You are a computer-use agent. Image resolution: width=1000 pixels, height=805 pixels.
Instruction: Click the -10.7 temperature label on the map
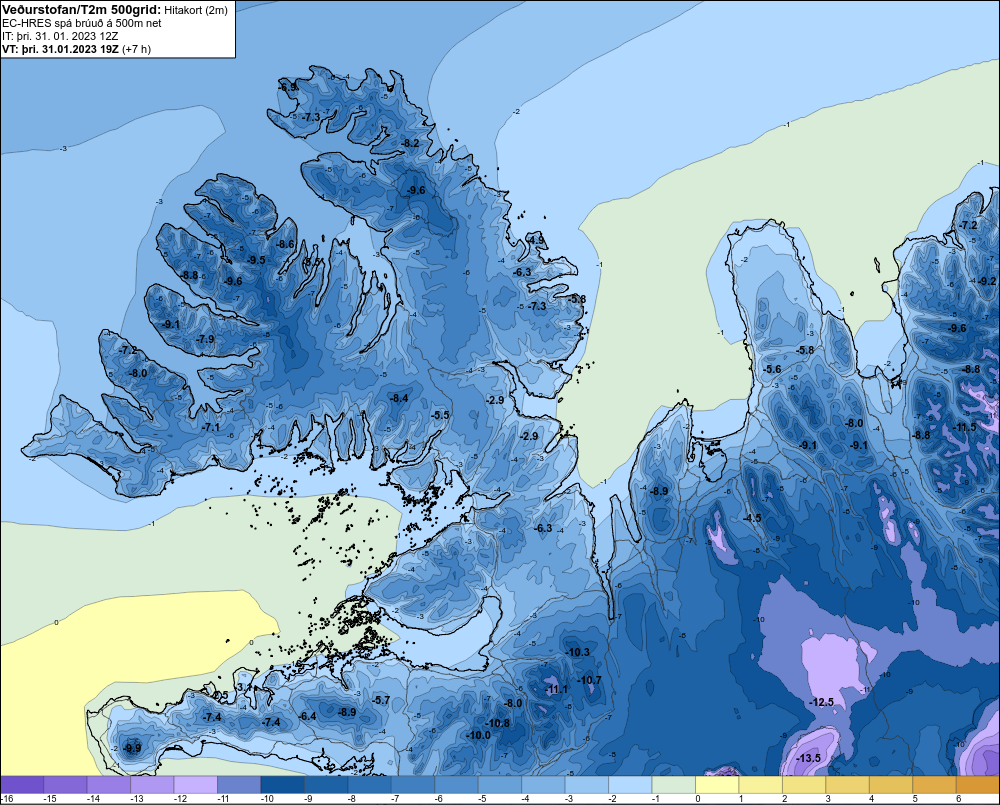[x=590, y=680]
